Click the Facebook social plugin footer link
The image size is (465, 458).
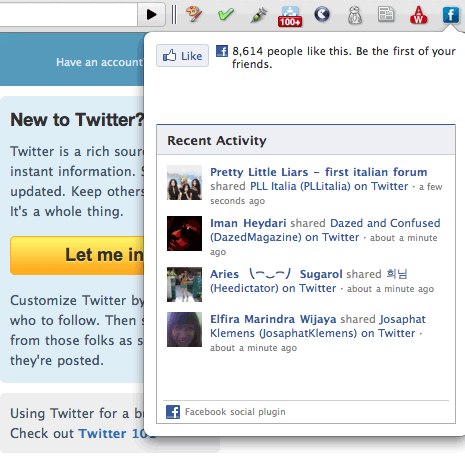pos(235,412)
